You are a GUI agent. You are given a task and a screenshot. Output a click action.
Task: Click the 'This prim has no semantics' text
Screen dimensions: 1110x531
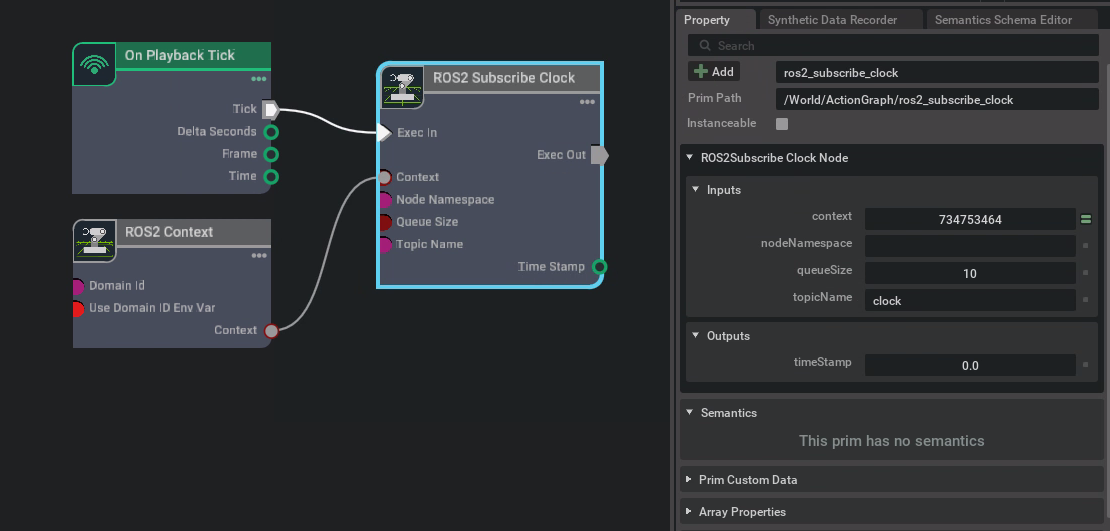891,441
